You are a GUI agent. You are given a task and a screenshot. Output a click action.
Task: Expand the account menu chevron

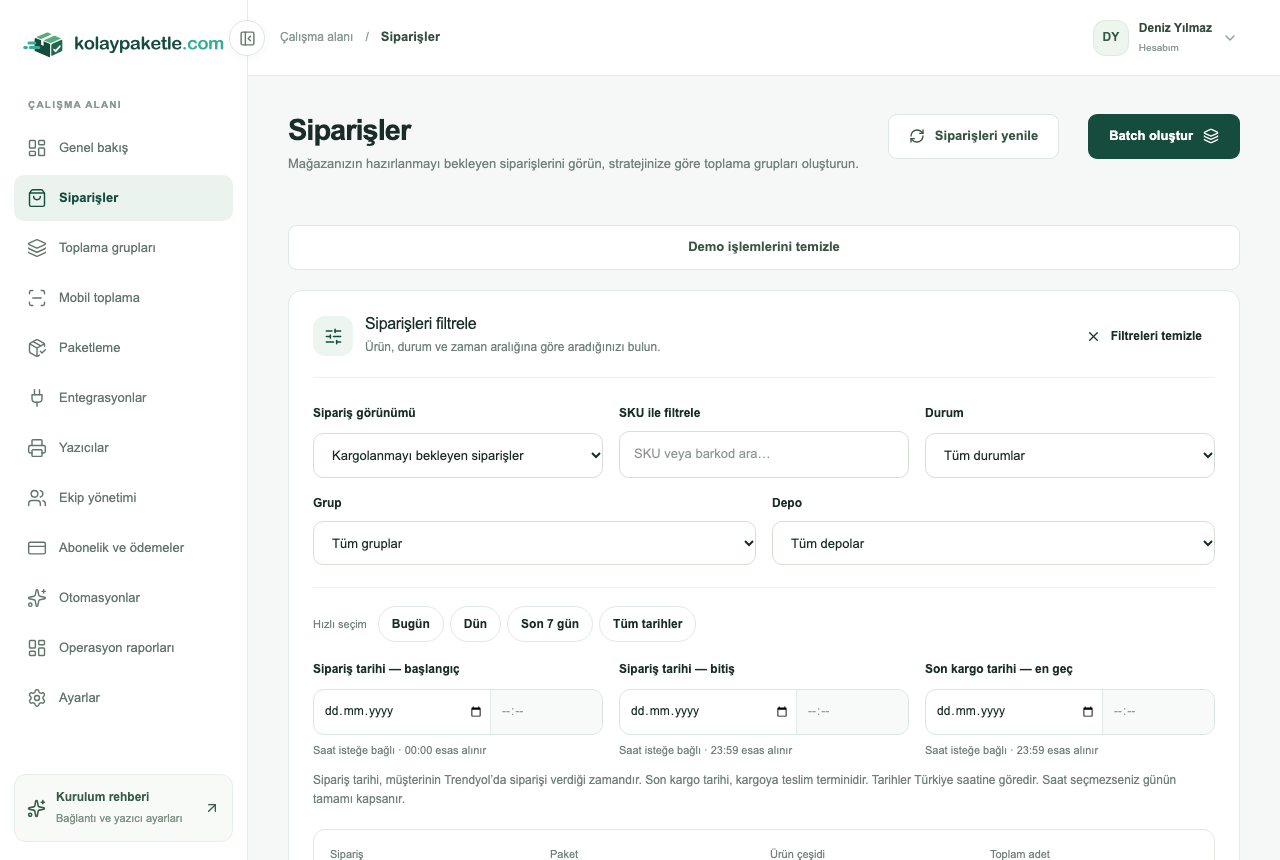click(x=1230, y=38)
